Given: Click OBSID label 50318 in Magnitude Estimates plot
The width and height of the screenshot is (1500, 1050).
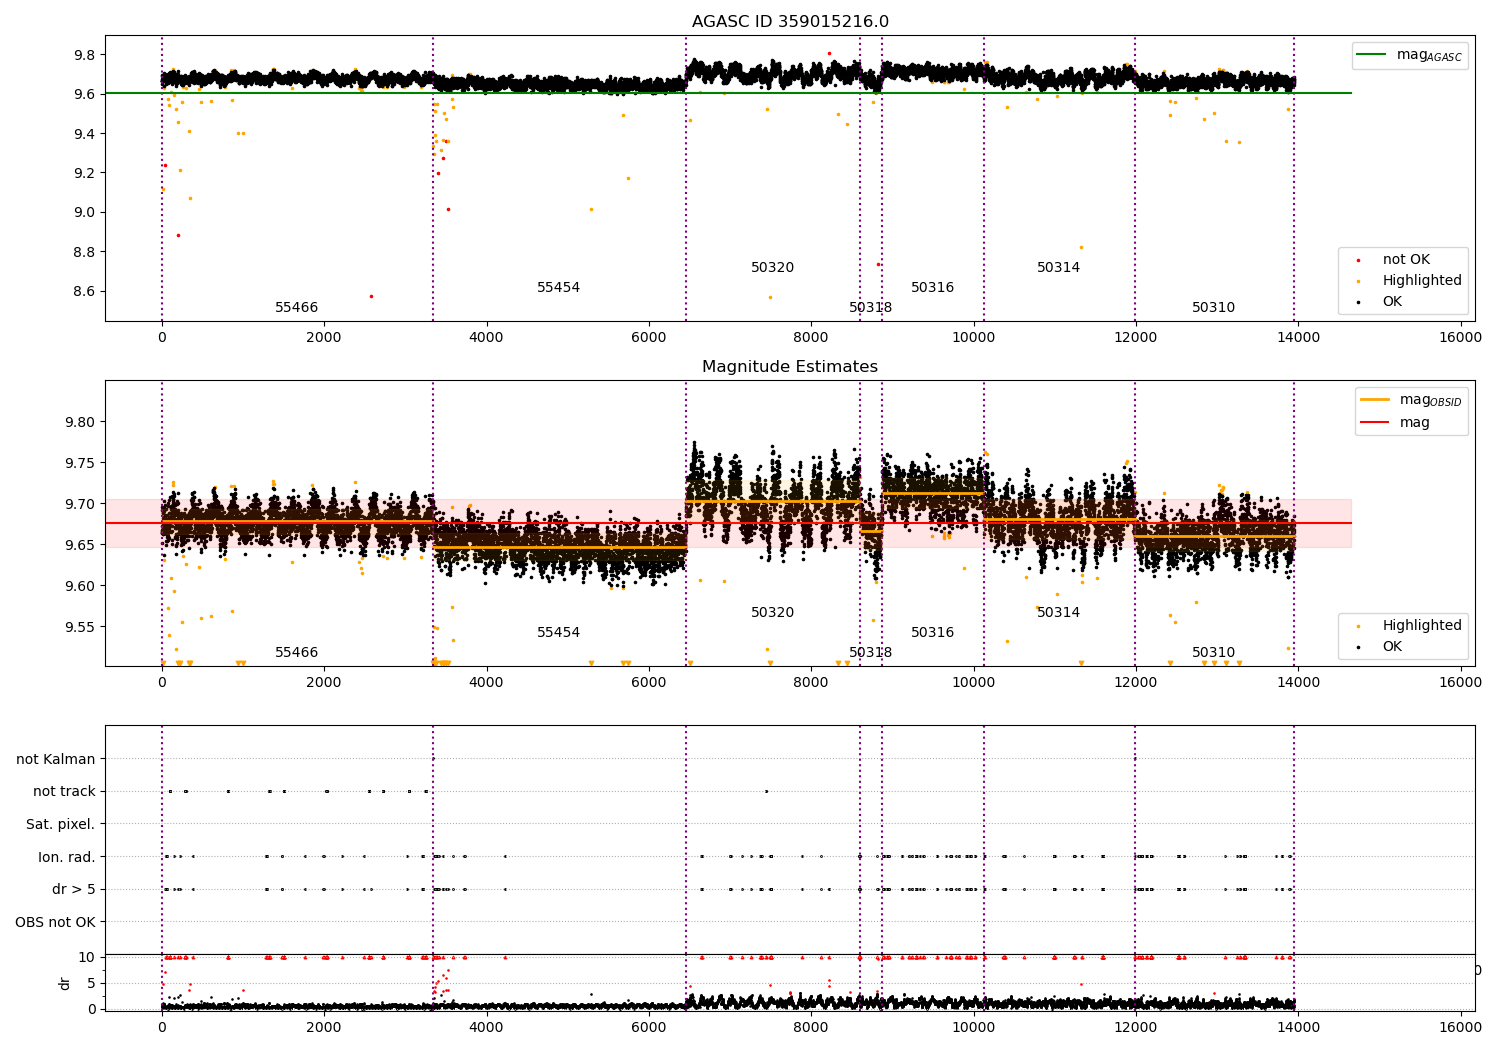Looking at the screenshot, I should [x=870, y=653].
